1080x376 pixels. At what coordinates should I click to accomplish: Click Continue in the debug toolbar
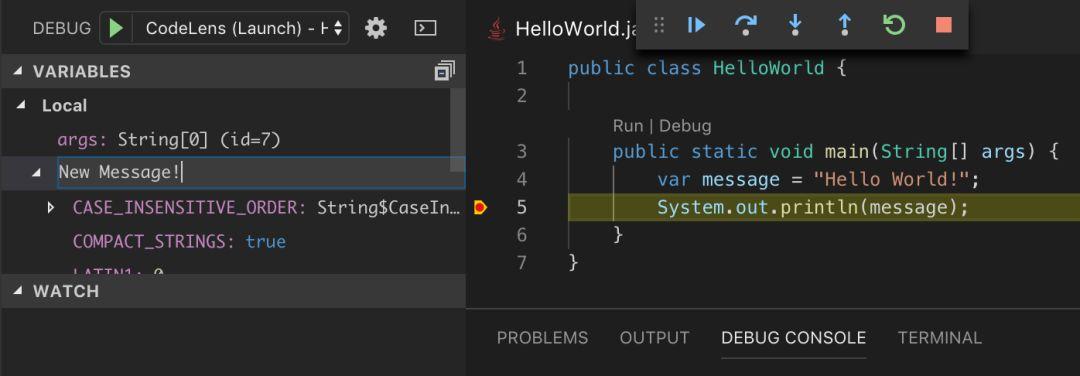pos(696,25)
